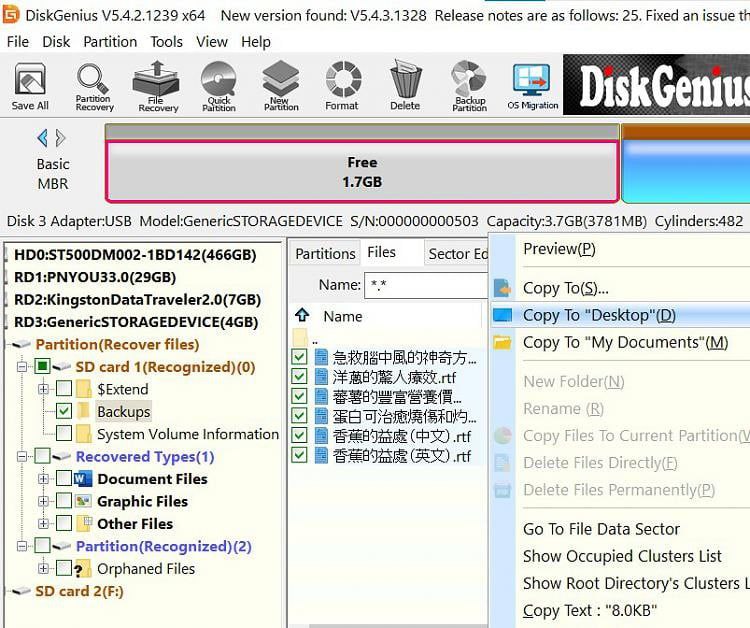Open the Backup Partition tool

[x=469, y=86]
